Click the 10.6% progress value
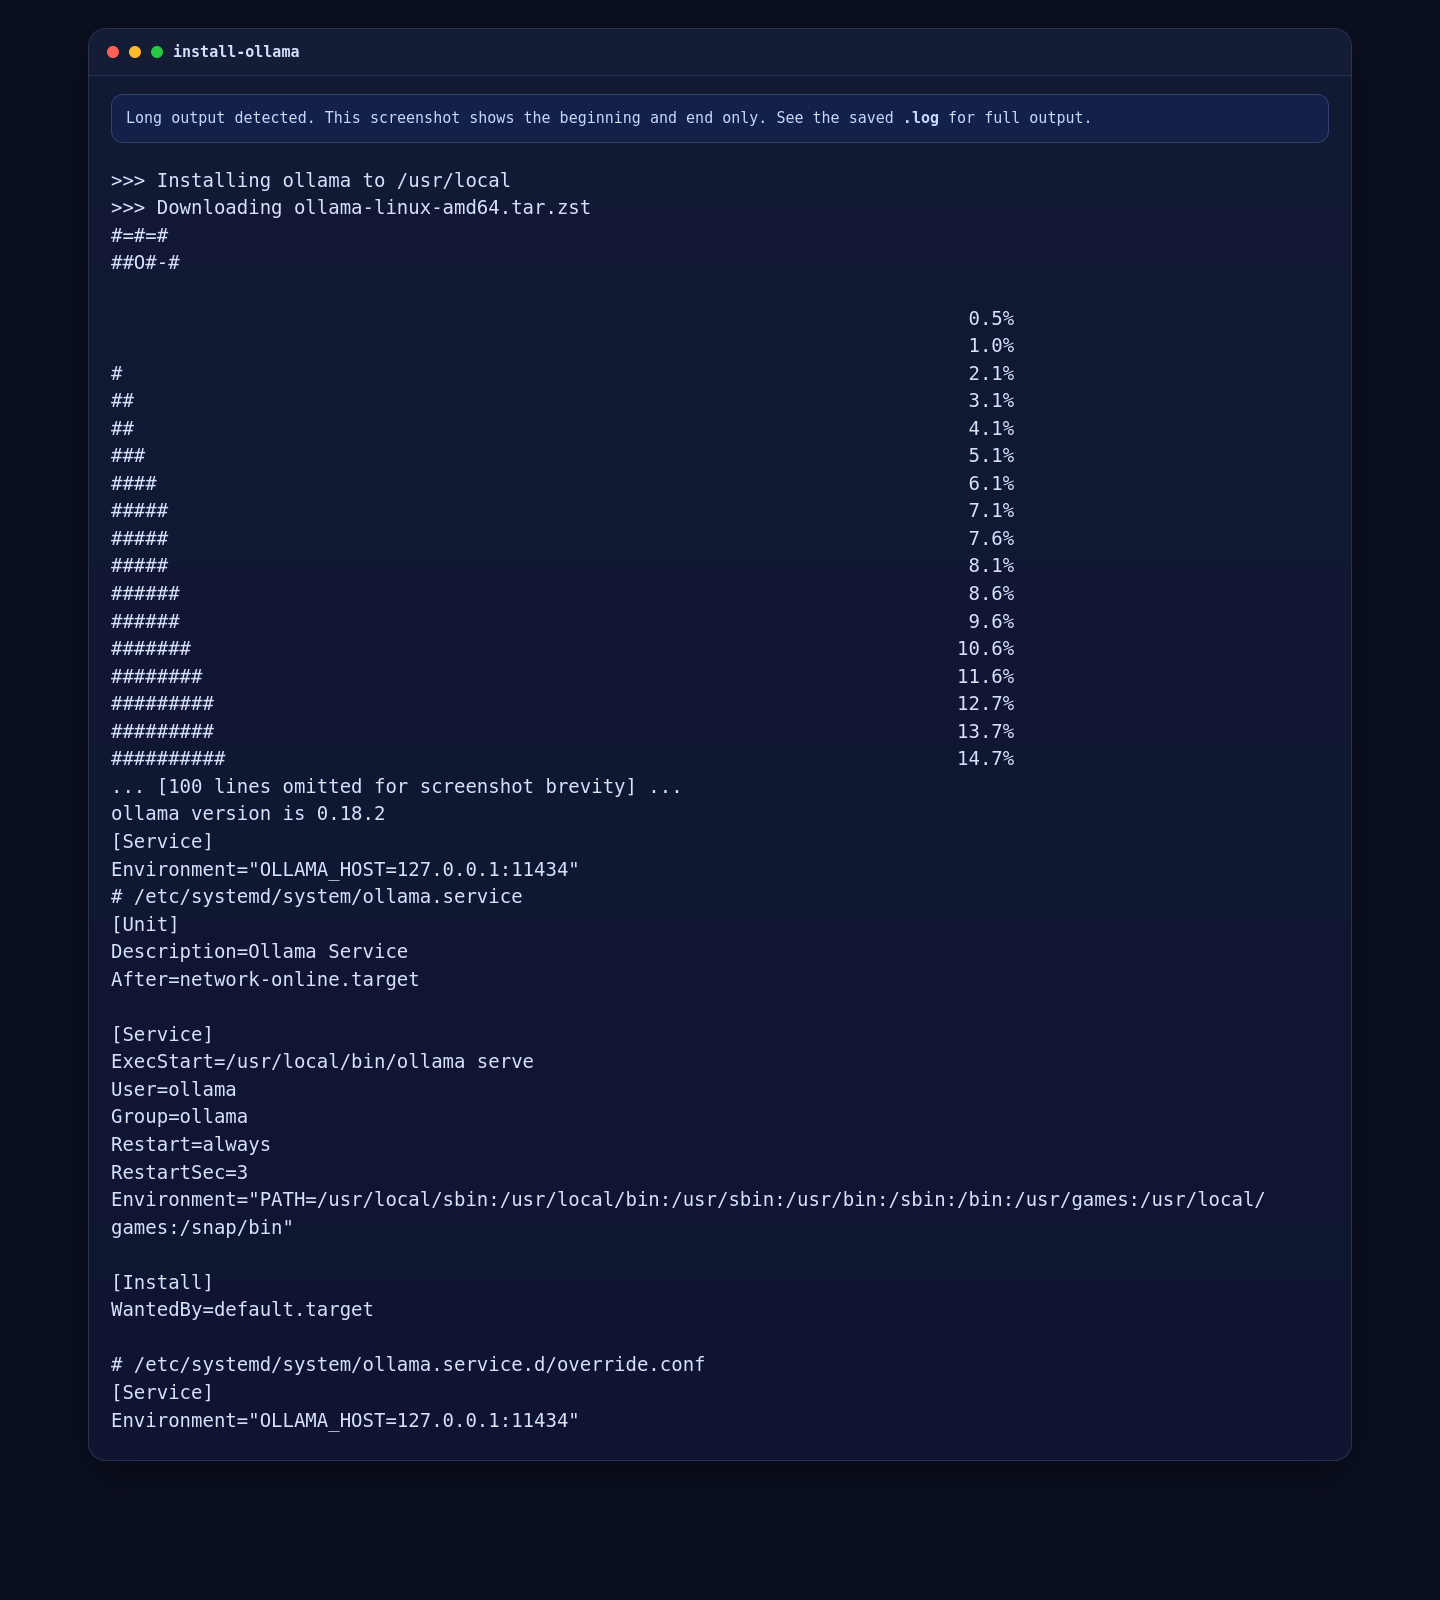The width and height of the screenshot is (1440, 1600). click(986, 649)
